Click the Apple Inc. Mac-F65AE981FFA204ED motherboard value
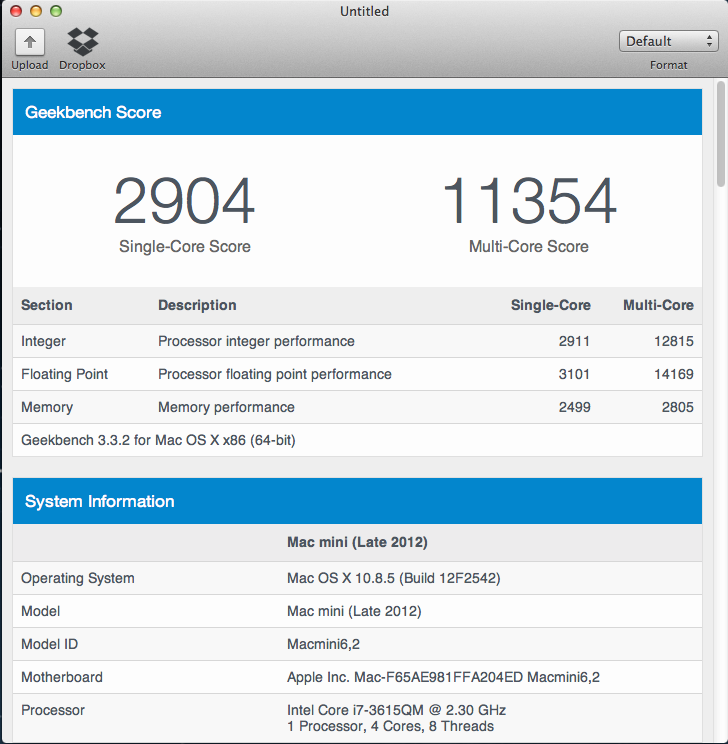The height and width of the screenshot is (744, 728). [443, 677]
